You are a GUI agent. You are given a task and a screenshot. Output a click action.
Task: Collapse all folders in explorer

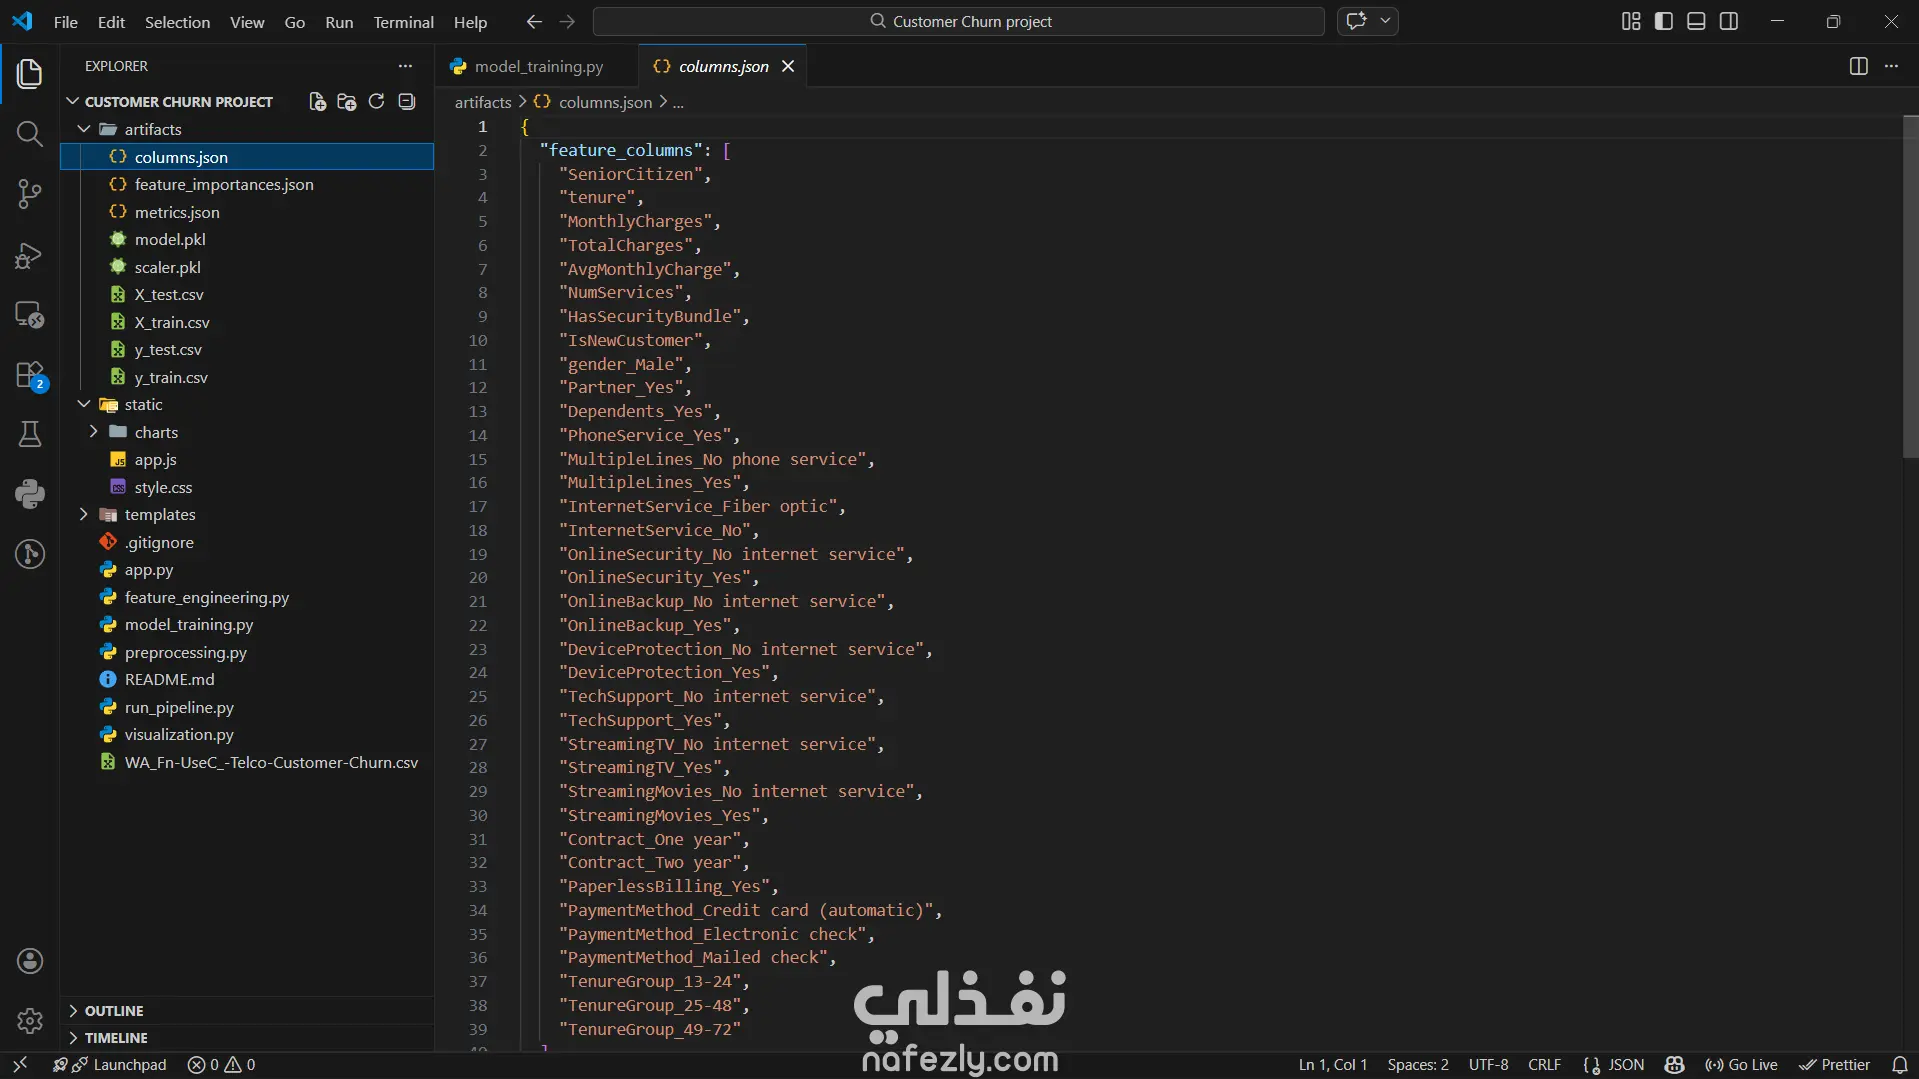click(x=406, y=102)
